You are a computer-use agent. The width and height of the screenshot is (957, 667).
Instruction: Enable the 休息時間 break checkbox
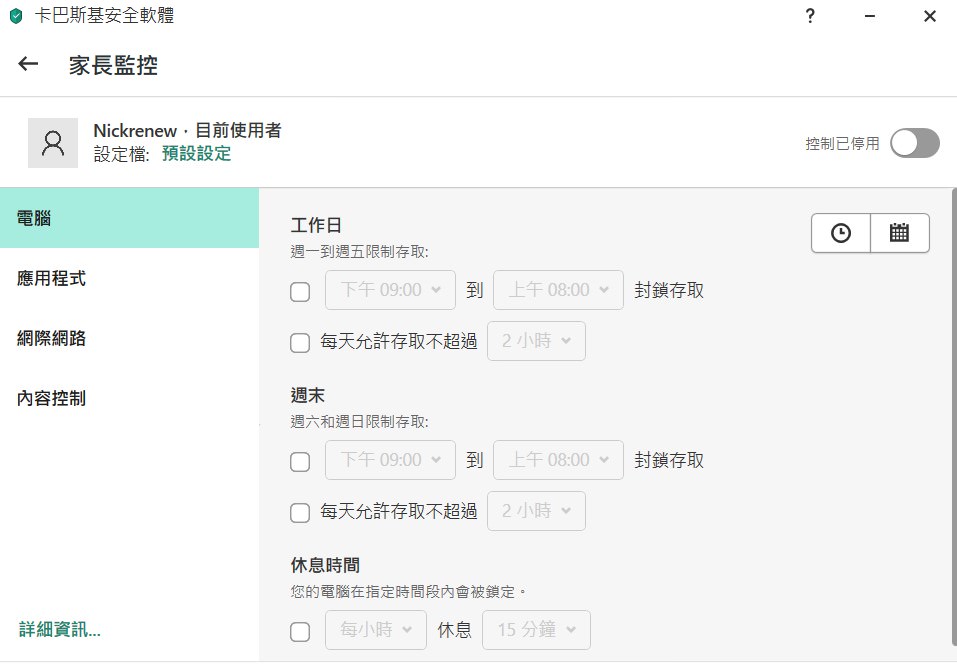click(x=300, y=632)
